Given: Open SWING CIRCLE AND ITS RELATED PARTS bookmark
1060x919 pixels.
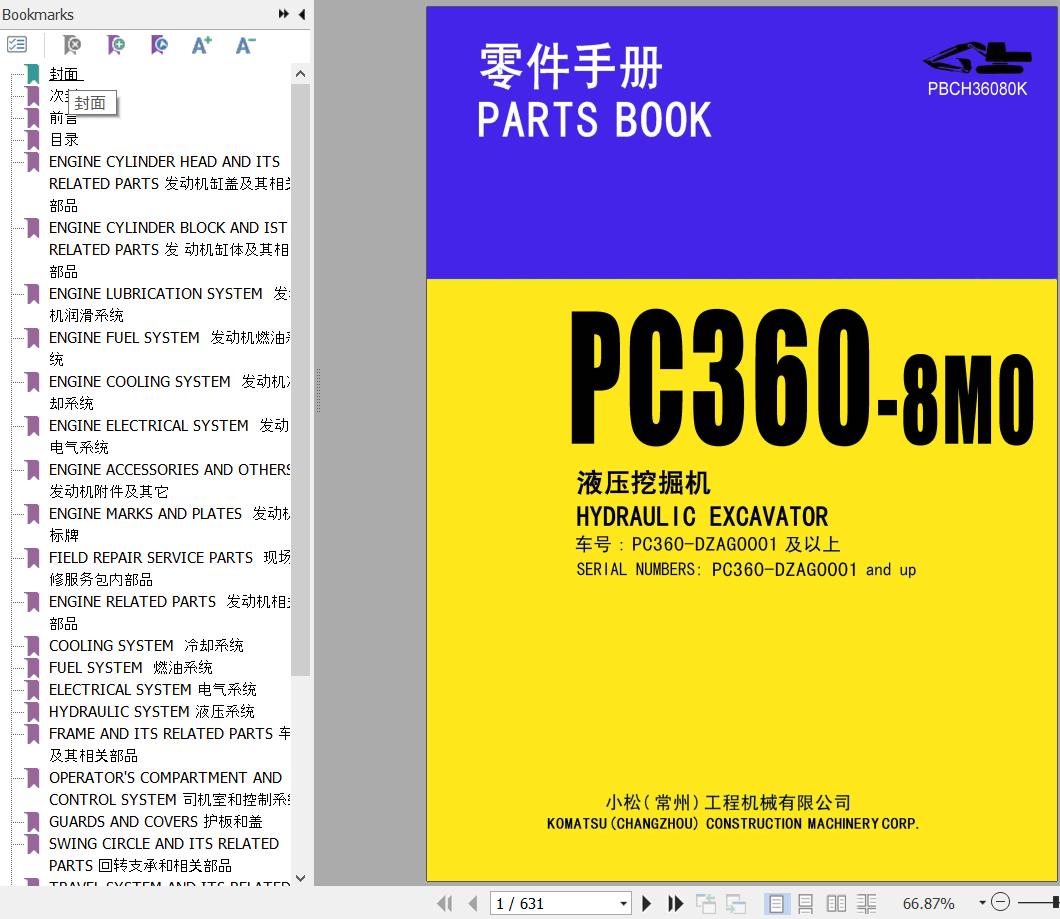Looking at the screenshot, I should (164, 854).
